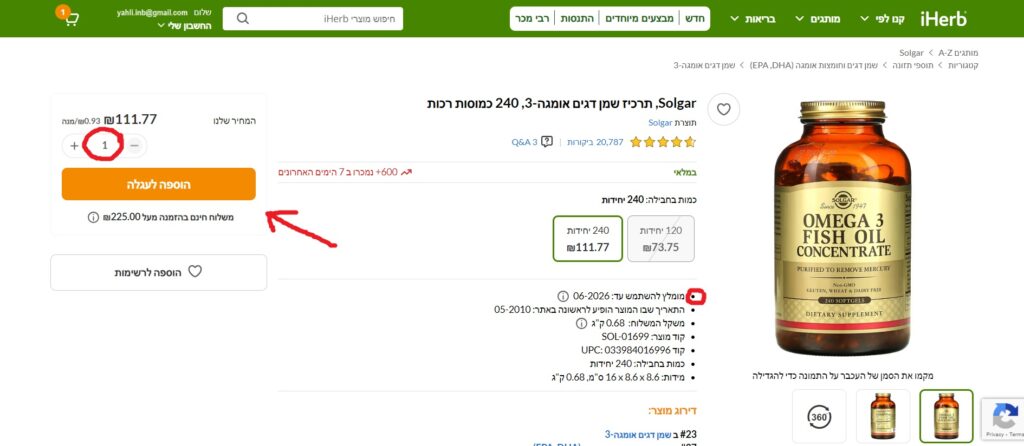
Task: Open the 360 degree view thumbnail
Action: 819,416
